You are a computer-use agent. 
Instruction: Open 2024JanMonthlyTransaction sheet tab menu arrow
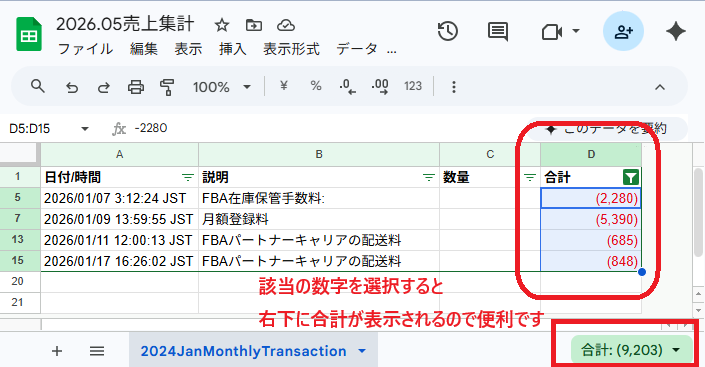(x=362, y=351)
